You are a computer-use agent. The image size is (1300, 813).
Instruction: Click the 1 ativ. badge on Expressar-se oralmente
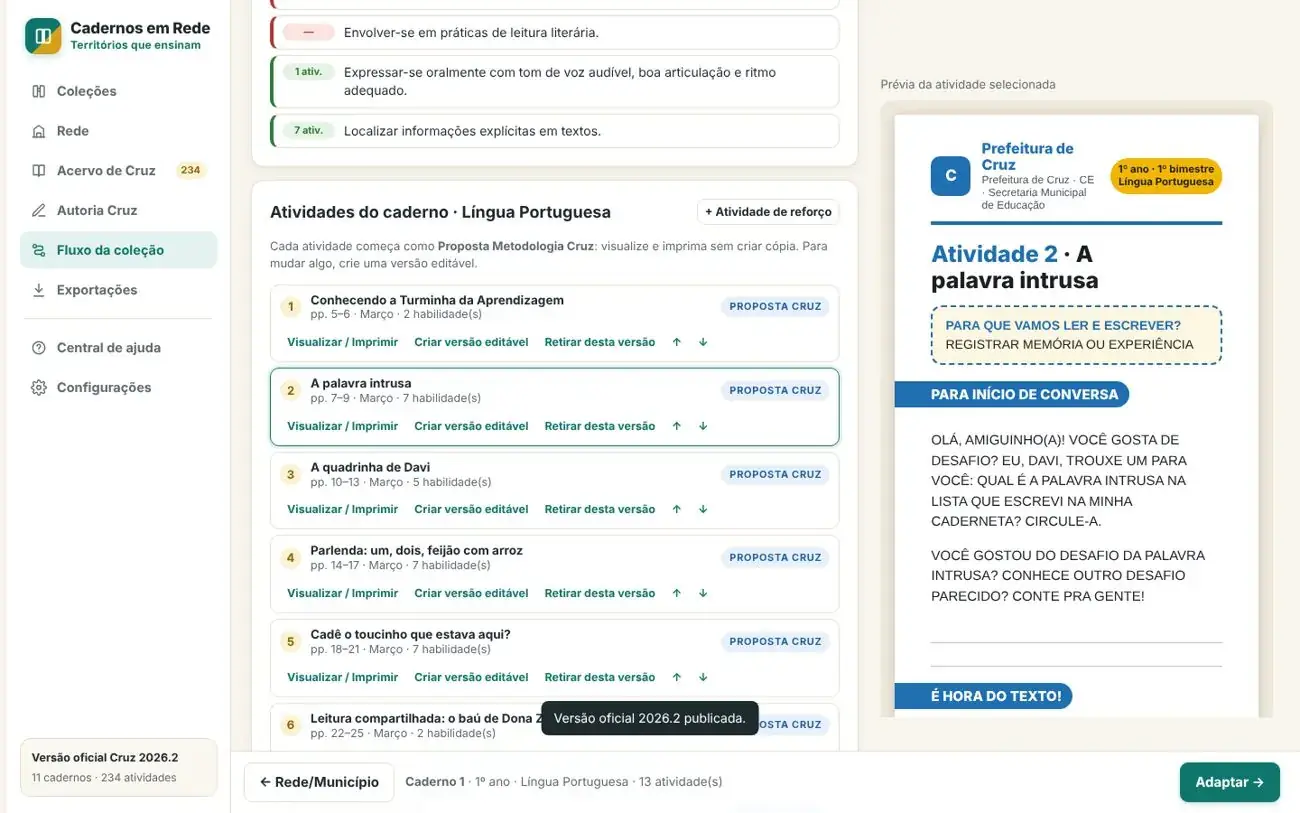(307, 72)
